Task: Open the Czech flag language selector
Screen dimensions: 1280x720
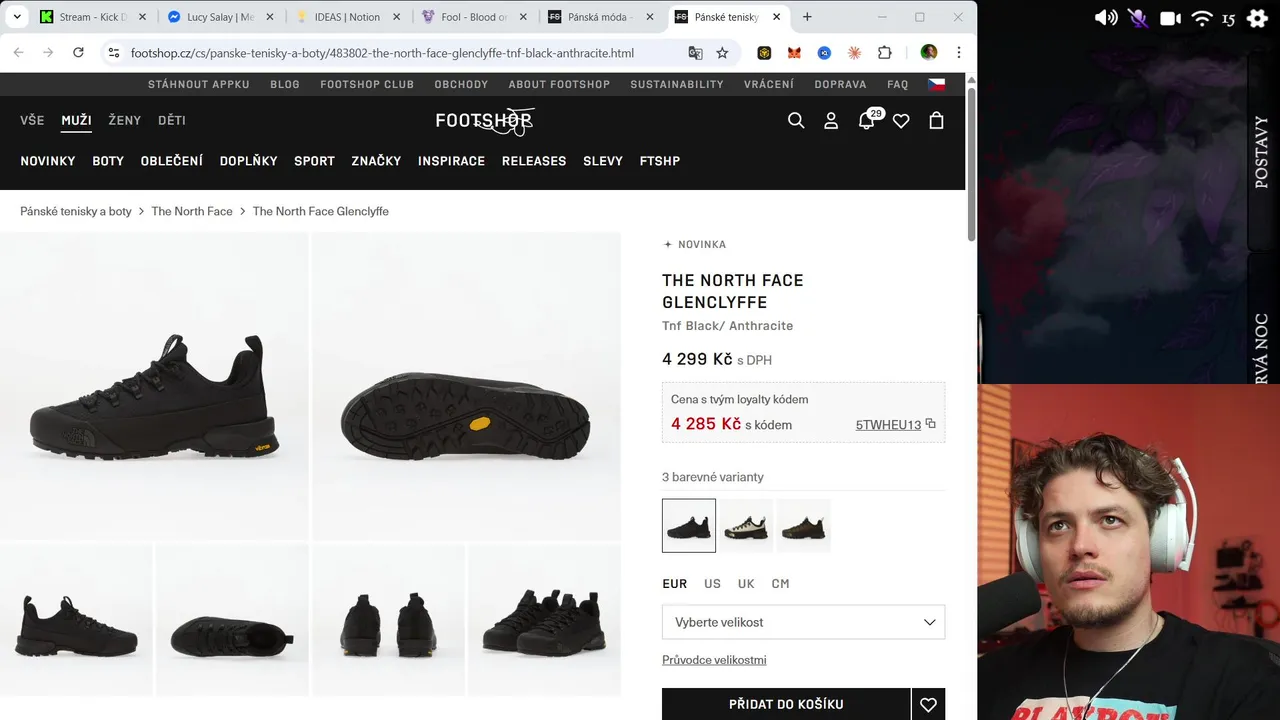Action: (936, 85)
